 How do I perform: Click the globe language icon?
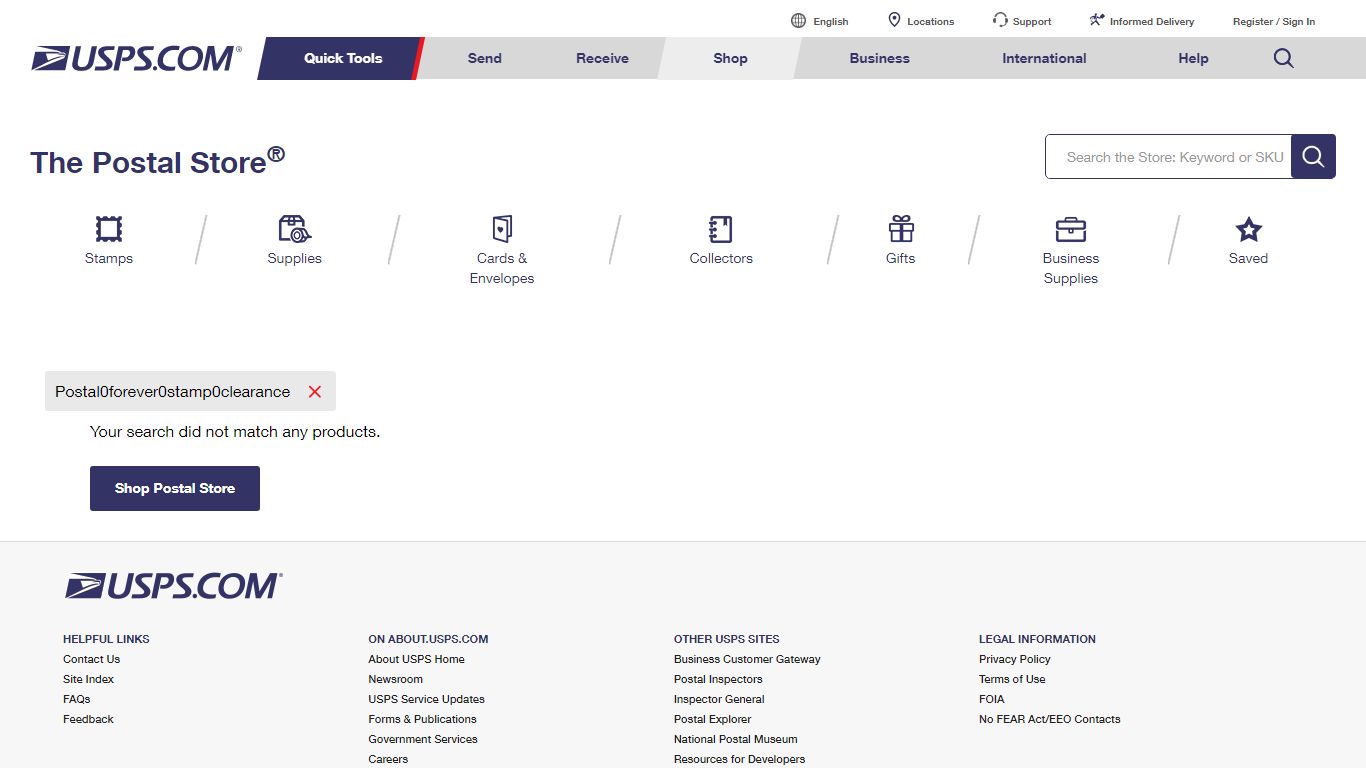pyautogui.click(x=798, y=21)
